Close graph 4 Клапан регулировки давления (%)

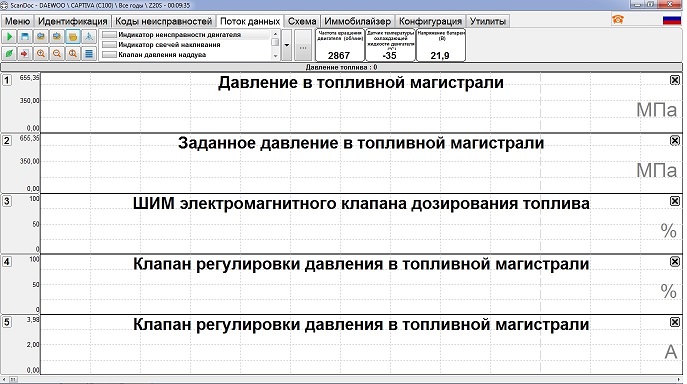click(675, 261)
